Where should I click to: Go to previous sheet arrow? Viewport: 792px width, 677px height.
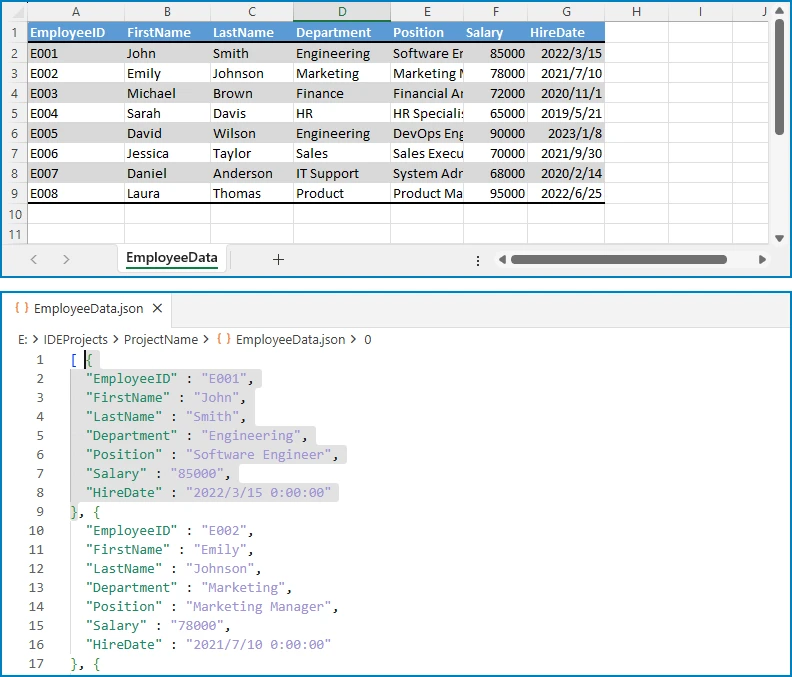[x=34, y=260]
